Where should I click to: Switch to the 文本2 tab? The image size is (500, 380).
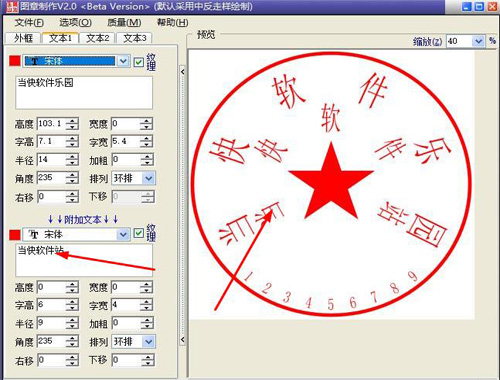click(98, 38)
